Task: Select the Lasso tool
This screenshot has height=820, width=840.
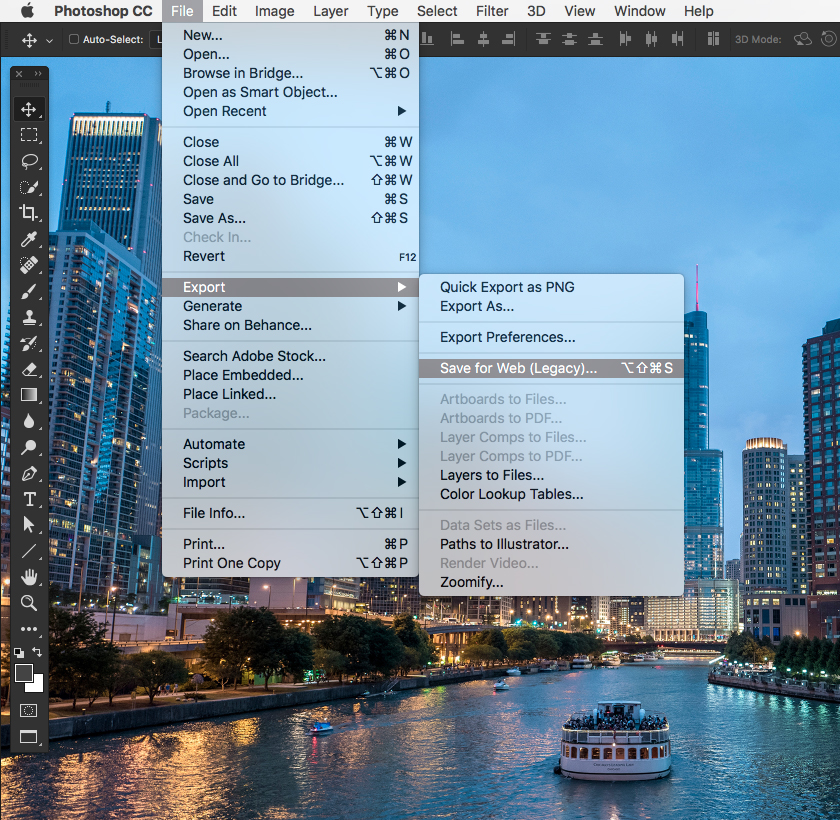Action: point(29,161)
